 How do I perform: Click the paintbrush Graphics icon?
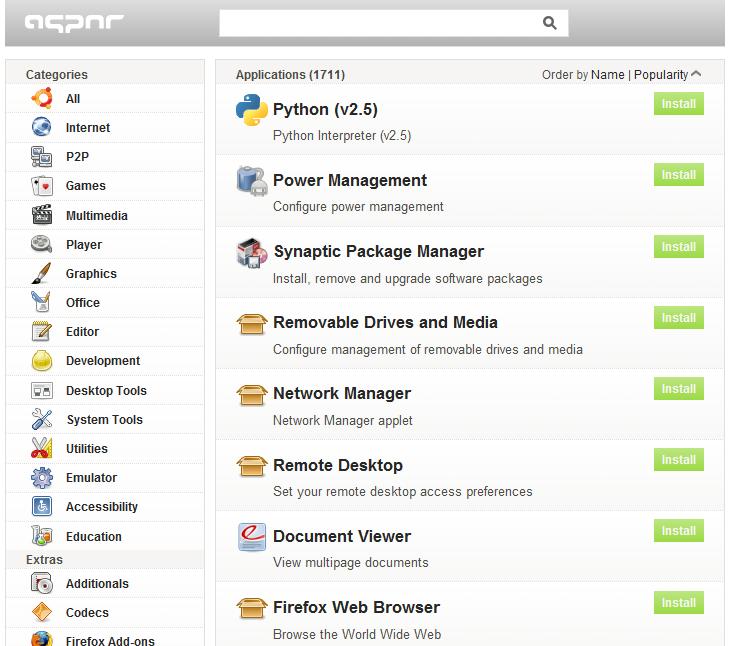pyautogui.click(x=42, y=273)
